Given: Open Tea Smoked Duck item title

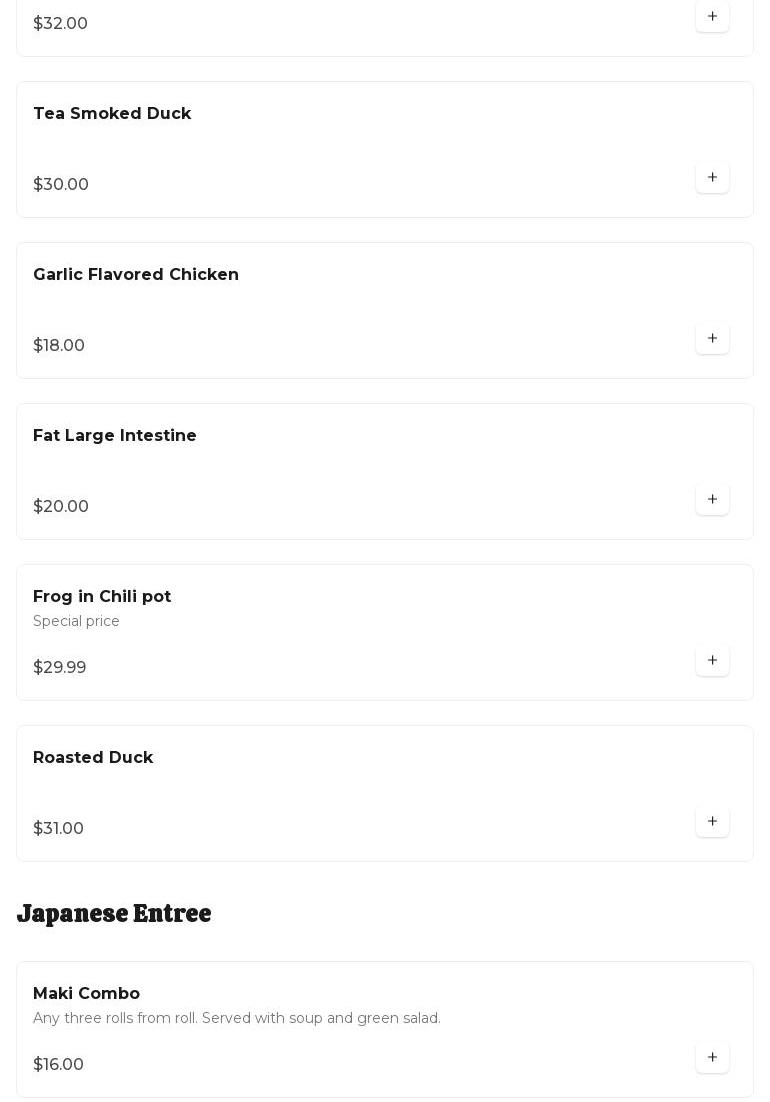Looking at the screenshot, I should 112,114.
